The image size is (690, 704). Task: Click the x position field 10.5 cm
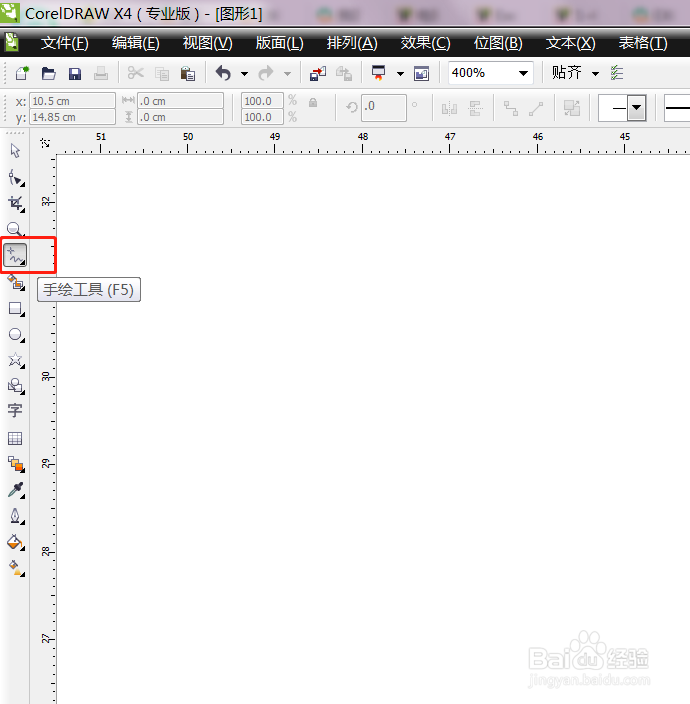pos(72,101)
